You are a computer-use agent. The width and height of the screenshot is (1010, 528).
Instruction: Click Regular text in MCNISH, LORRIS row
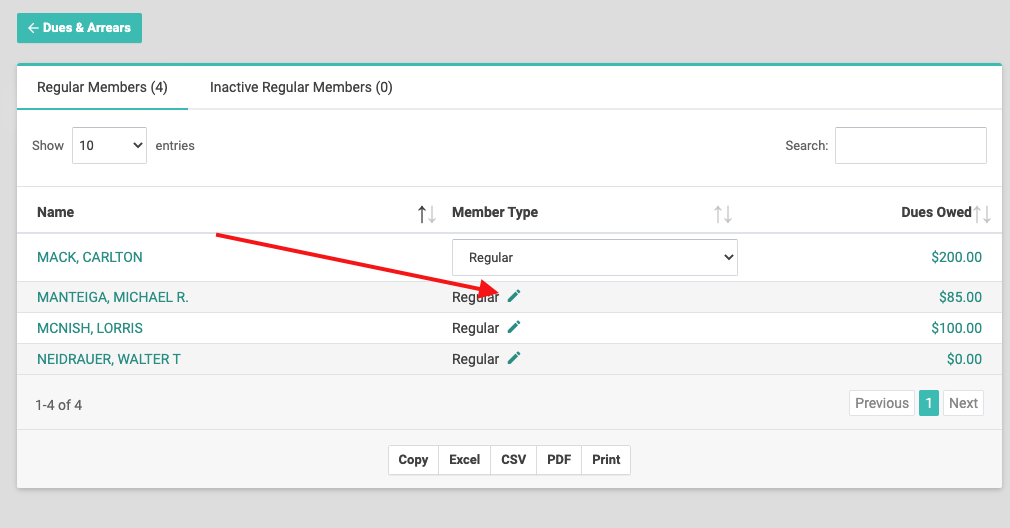coord(475,328)
